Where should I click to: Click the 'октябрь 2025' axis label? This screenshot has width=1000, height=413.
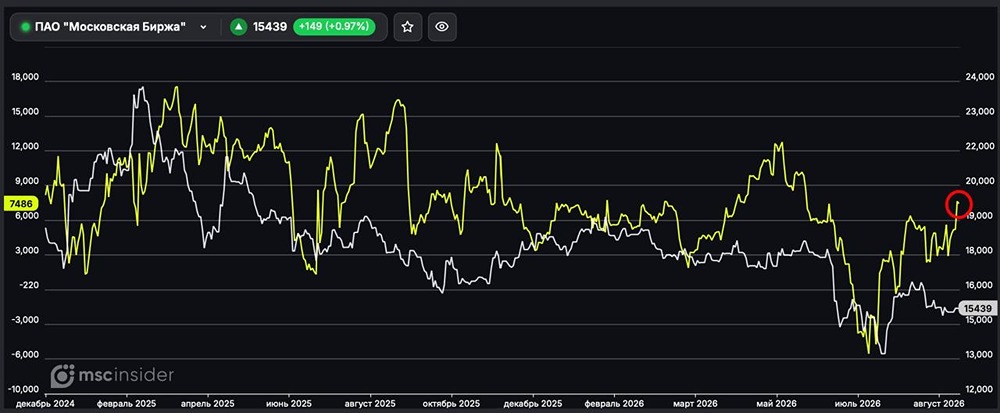click(x=452, y=403)
